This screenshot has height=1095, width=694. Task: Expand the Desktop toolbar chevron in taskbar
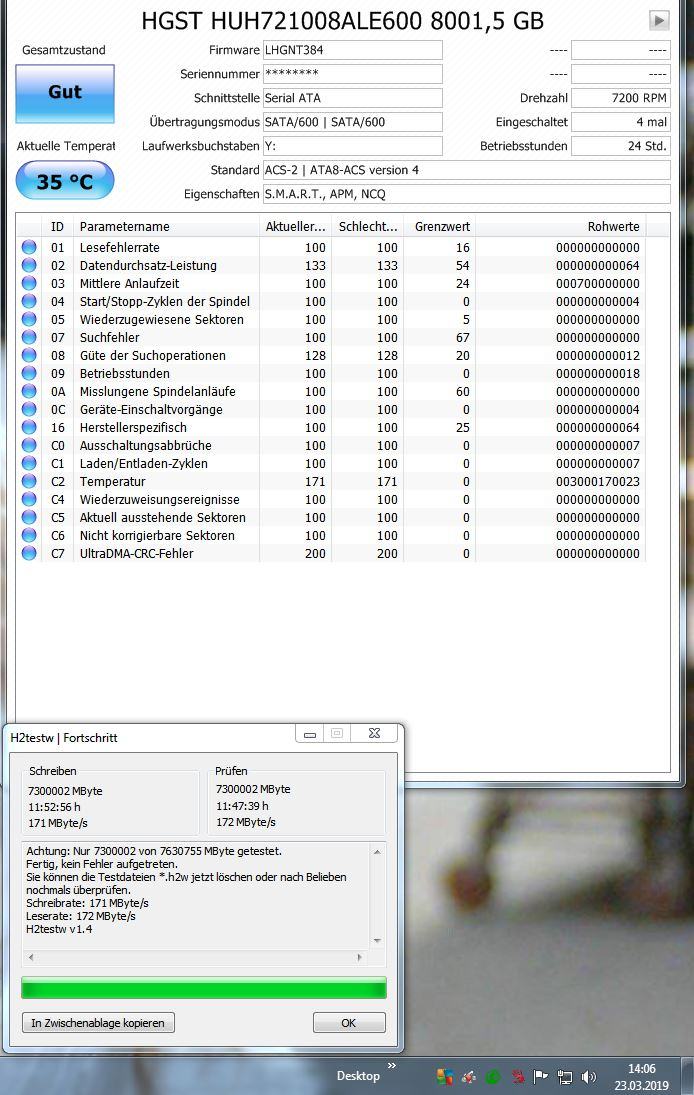pos(392,1066)
